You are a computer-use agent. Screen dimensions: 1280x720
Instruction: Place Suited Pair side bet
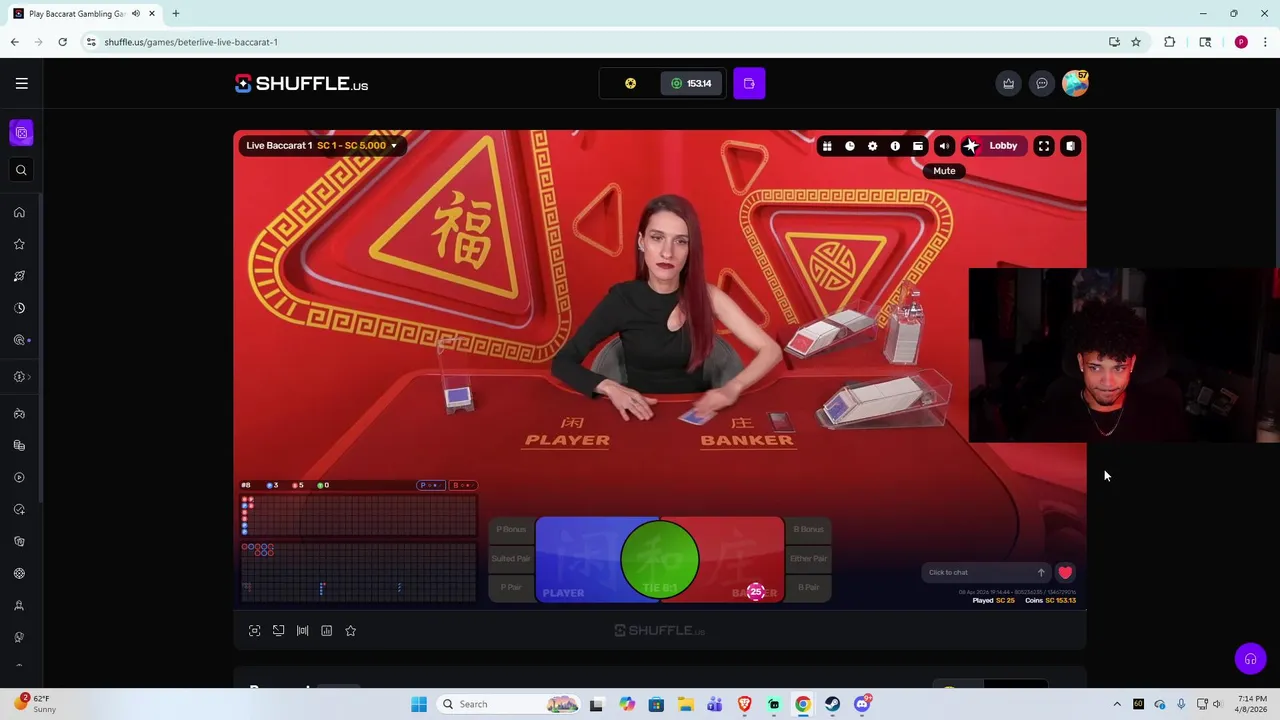[x=511, y=559]
